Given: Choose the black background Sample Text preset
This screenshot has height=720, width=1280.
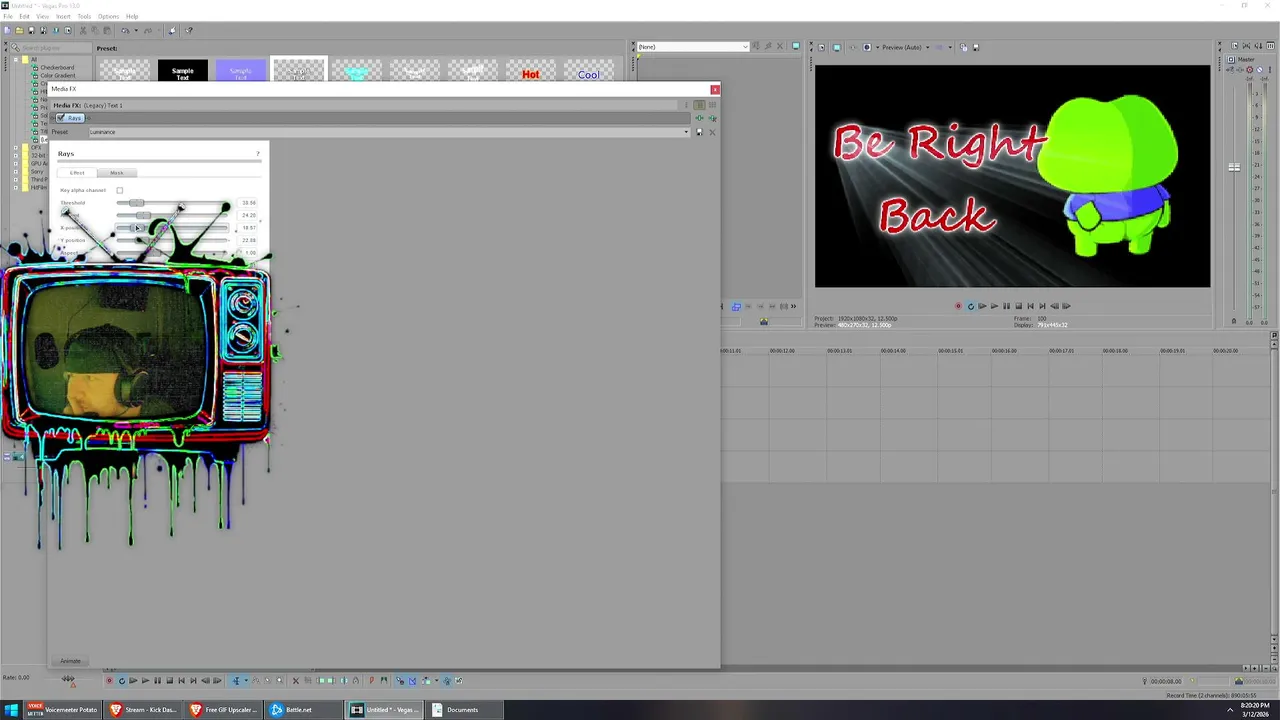Looking at the screenshot, I should 182,72.
